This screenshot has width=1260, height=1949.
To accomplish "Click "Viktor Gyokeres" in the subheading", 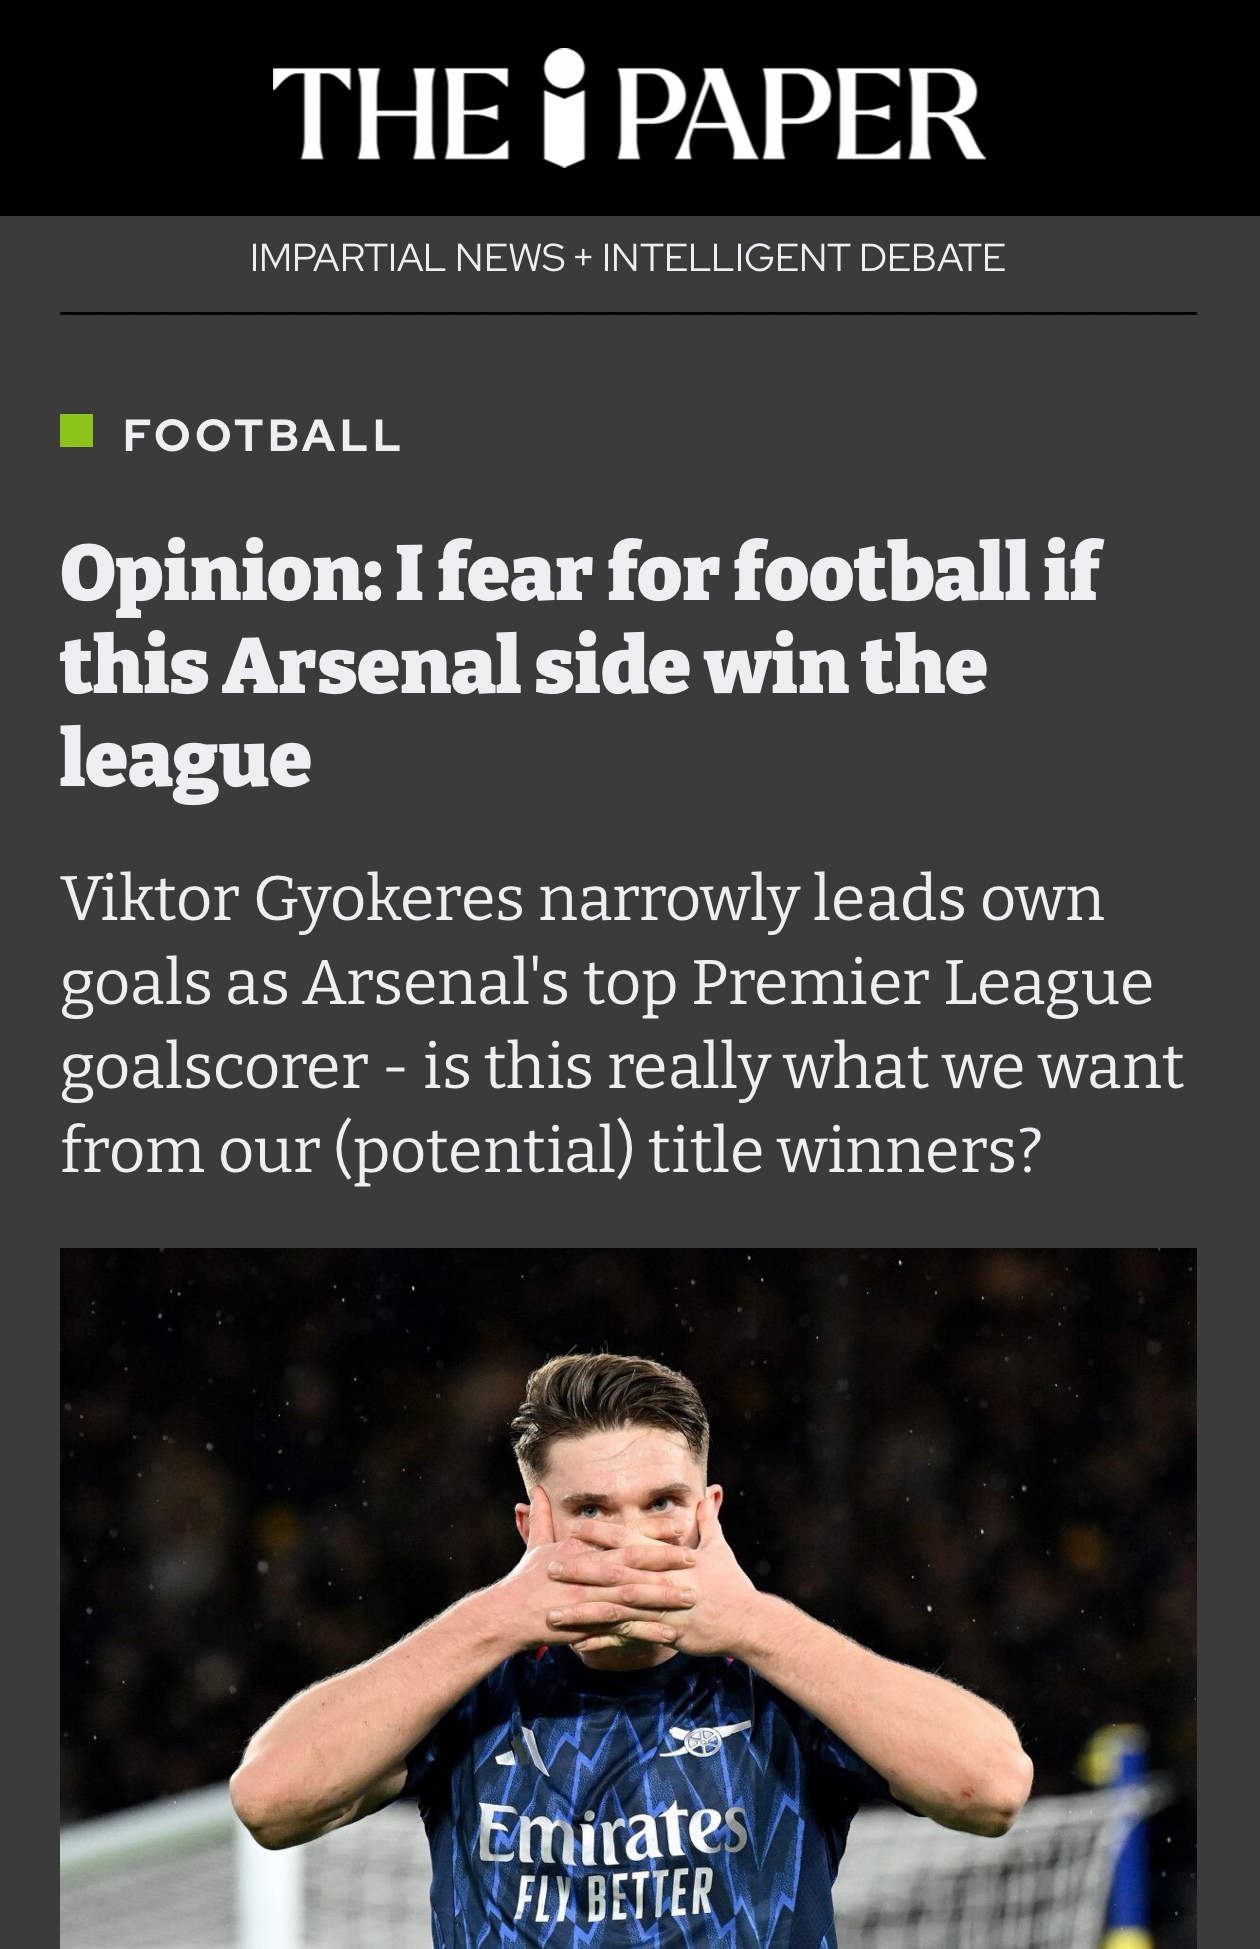I will [x=292, y=898].
